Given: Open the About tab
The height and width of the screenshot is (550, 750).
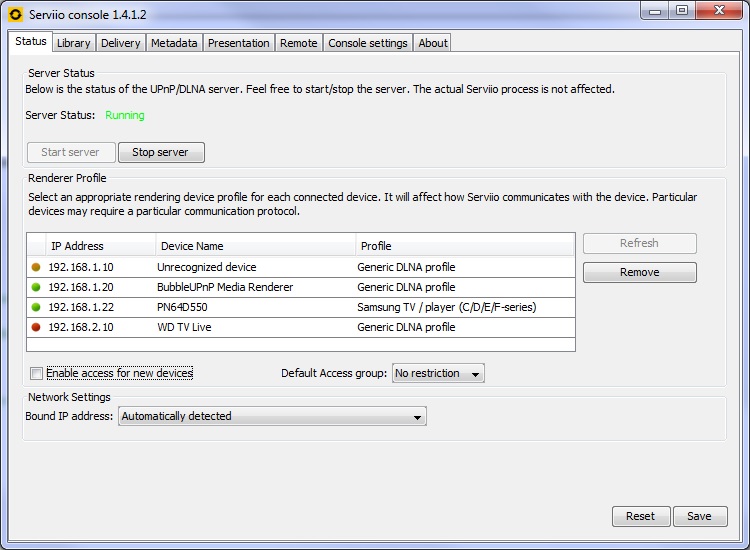Looking at the screenshot, I should pyautogui.click(x=433, y=43).
